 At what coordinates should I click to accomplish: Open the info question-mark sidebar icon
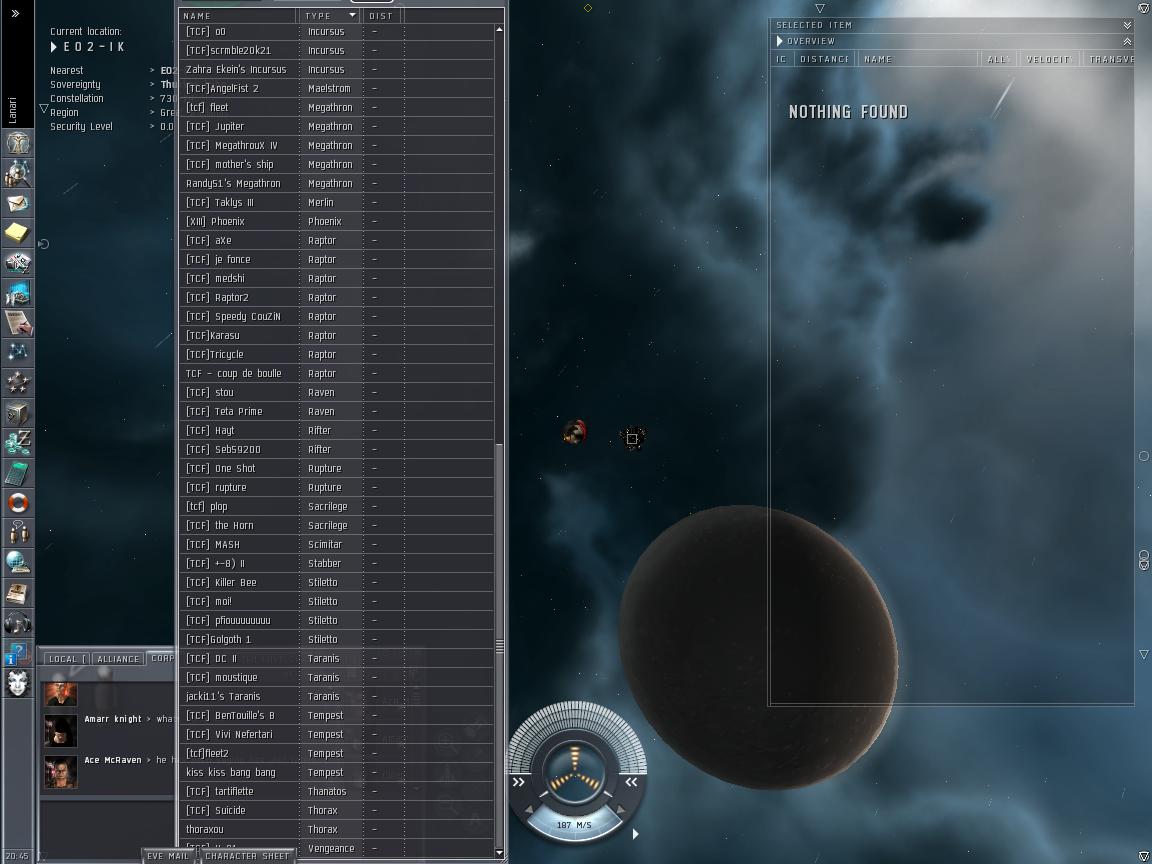[18, 653]
